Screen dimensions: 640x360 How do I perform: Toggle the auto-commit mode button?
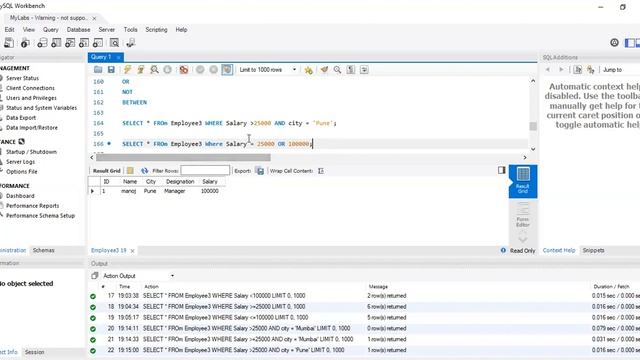(227, 70)
